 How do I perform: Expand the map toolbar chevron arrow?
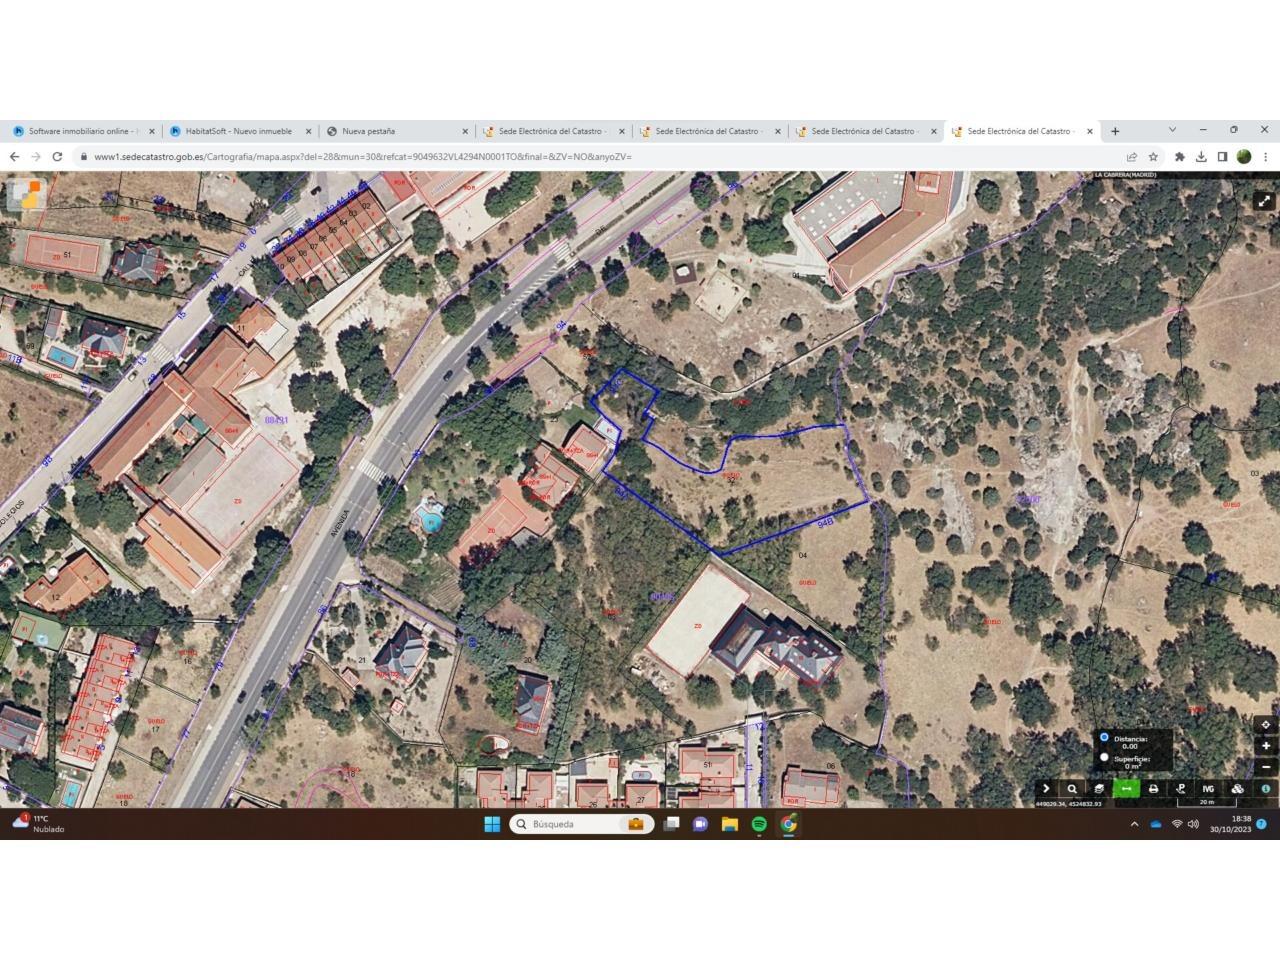(x=1046, y=788)
